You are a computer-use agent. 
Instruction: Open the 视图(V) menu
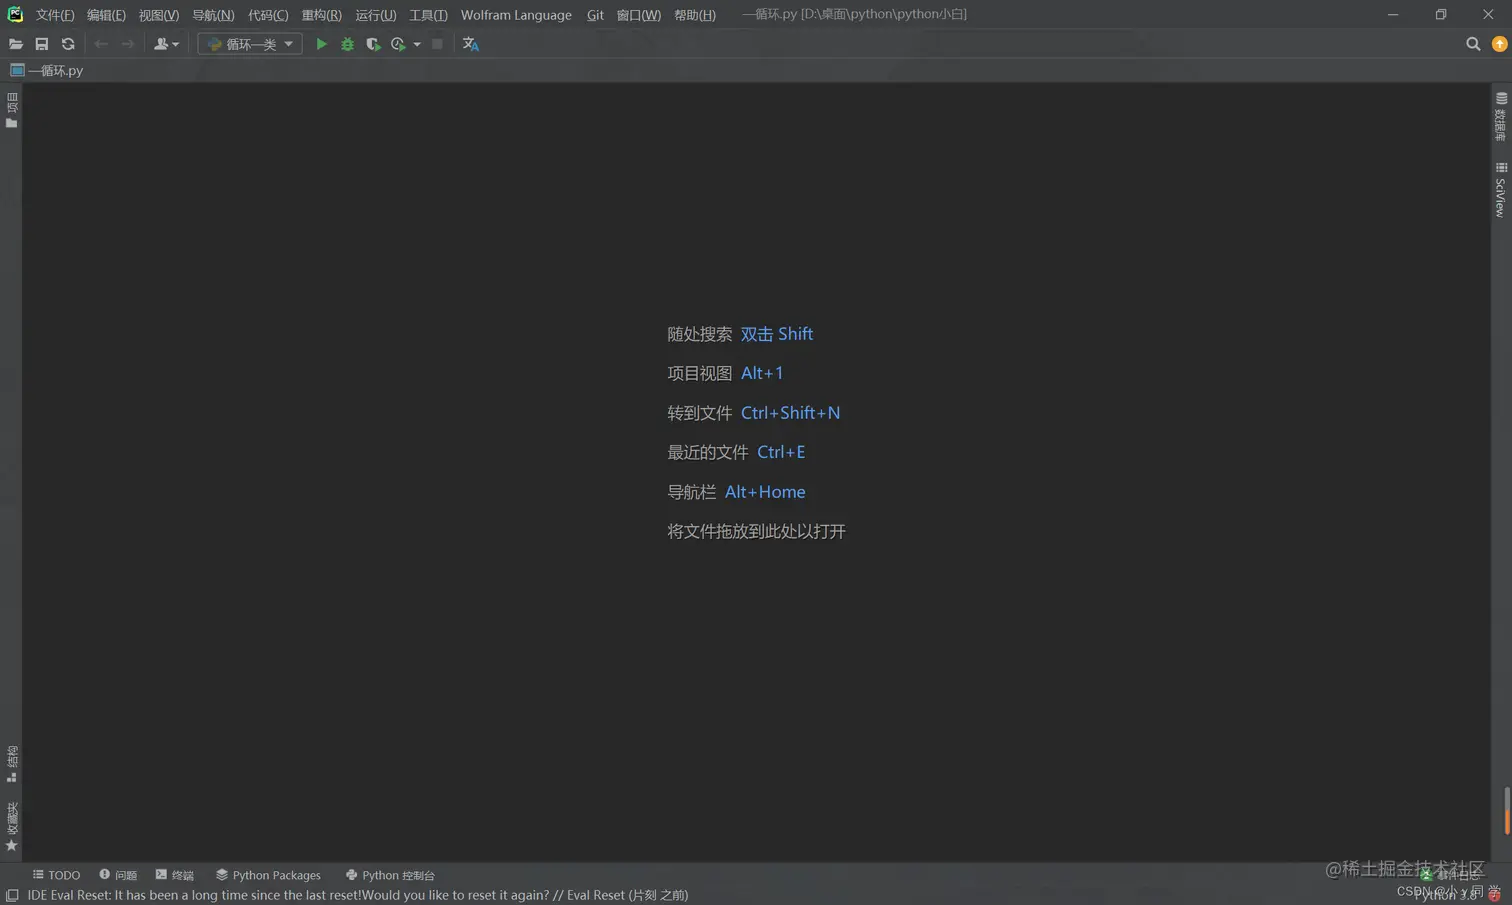[x=159, y=15]
